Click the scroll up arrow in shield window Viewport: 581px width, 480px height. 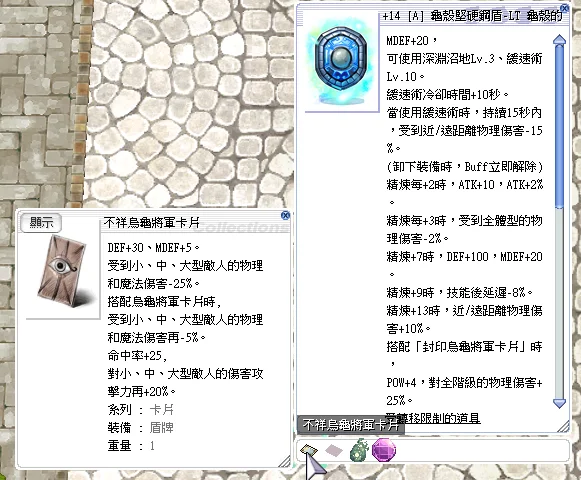(559, 40)
